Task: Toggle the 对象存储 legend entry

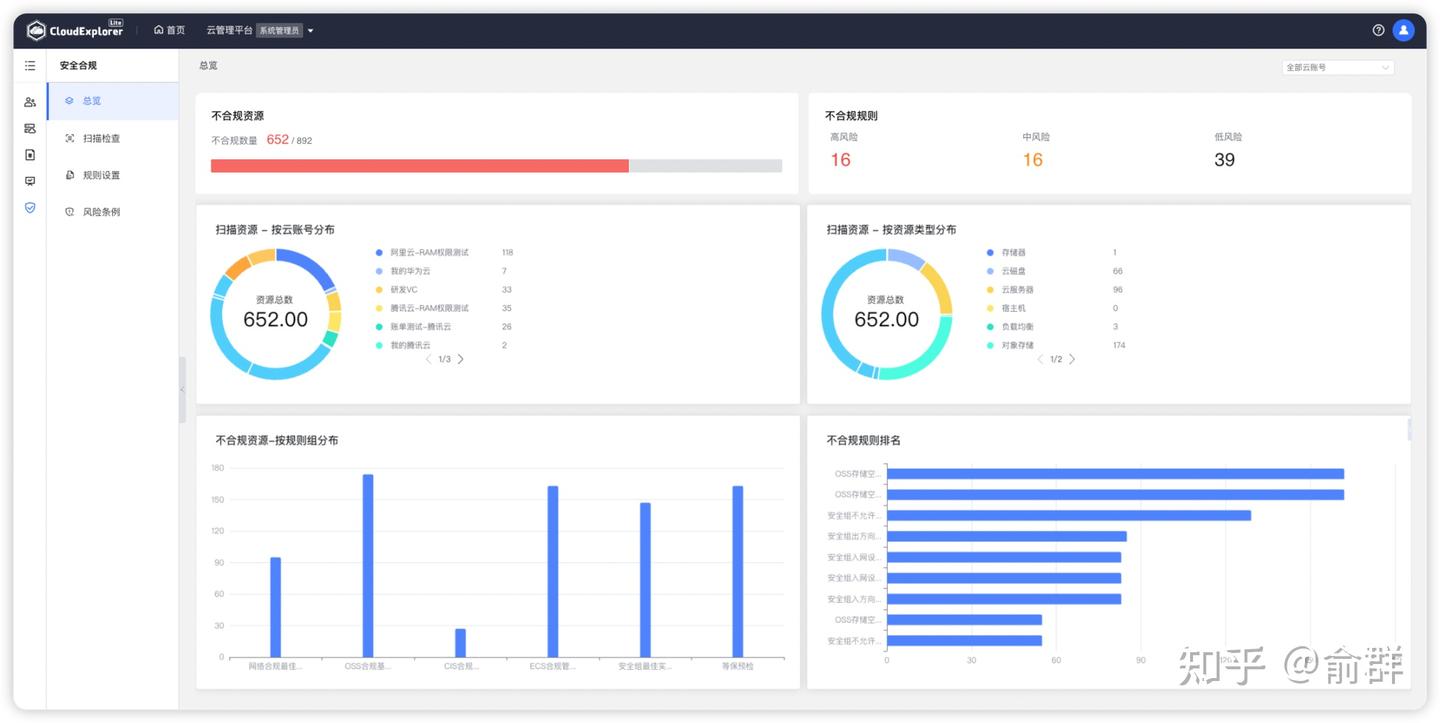Action: tap(1010, 345)
